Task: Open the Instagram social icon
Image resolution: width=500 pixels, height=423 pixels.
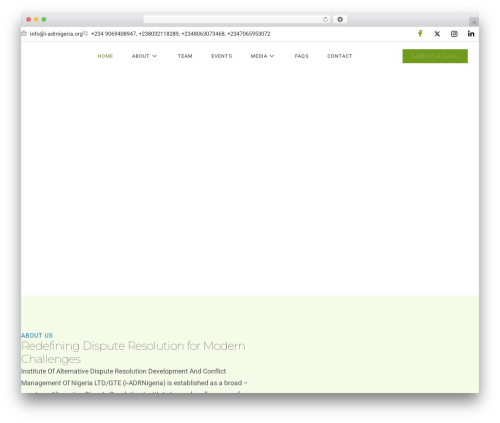Action: (x=454, y=34)
